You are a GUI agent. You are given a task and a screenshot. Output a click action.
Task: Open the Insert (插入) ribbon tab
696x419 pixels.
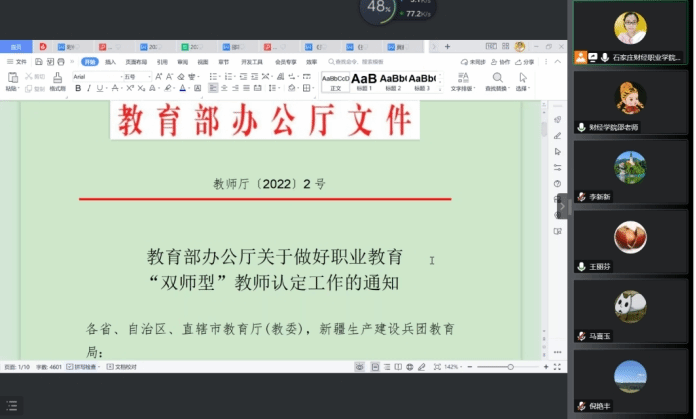110,62
